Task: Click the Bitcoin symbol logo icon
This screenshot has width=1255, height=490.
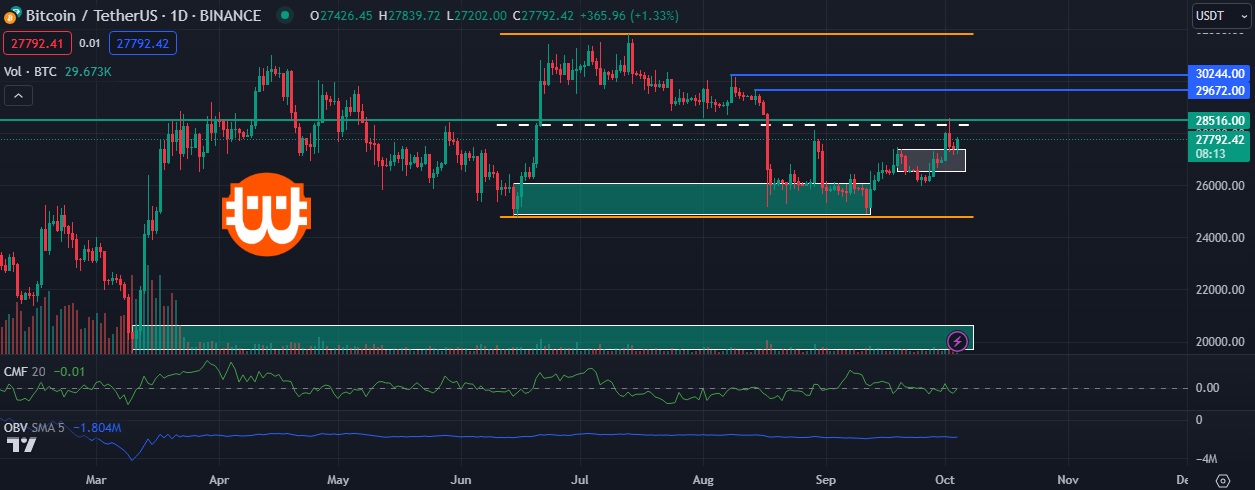Action: tap(11, 16)
